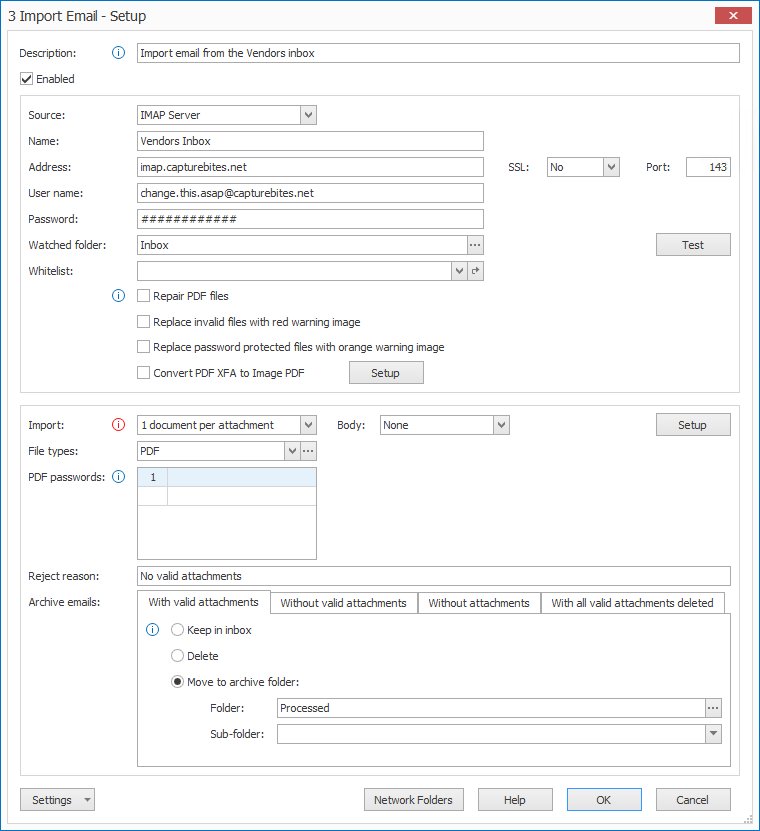Click the Setup button beside Body

tap(693, 425)
